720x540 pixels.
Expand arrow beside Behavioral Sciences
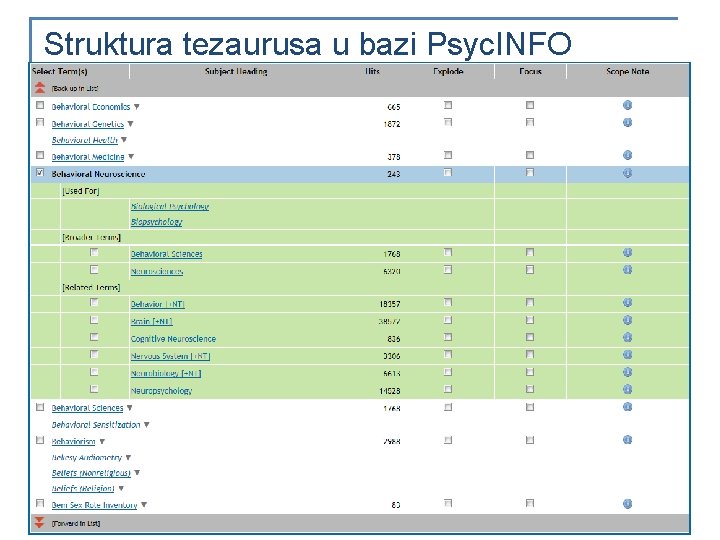pyautogui.click(x=129, y=408)
